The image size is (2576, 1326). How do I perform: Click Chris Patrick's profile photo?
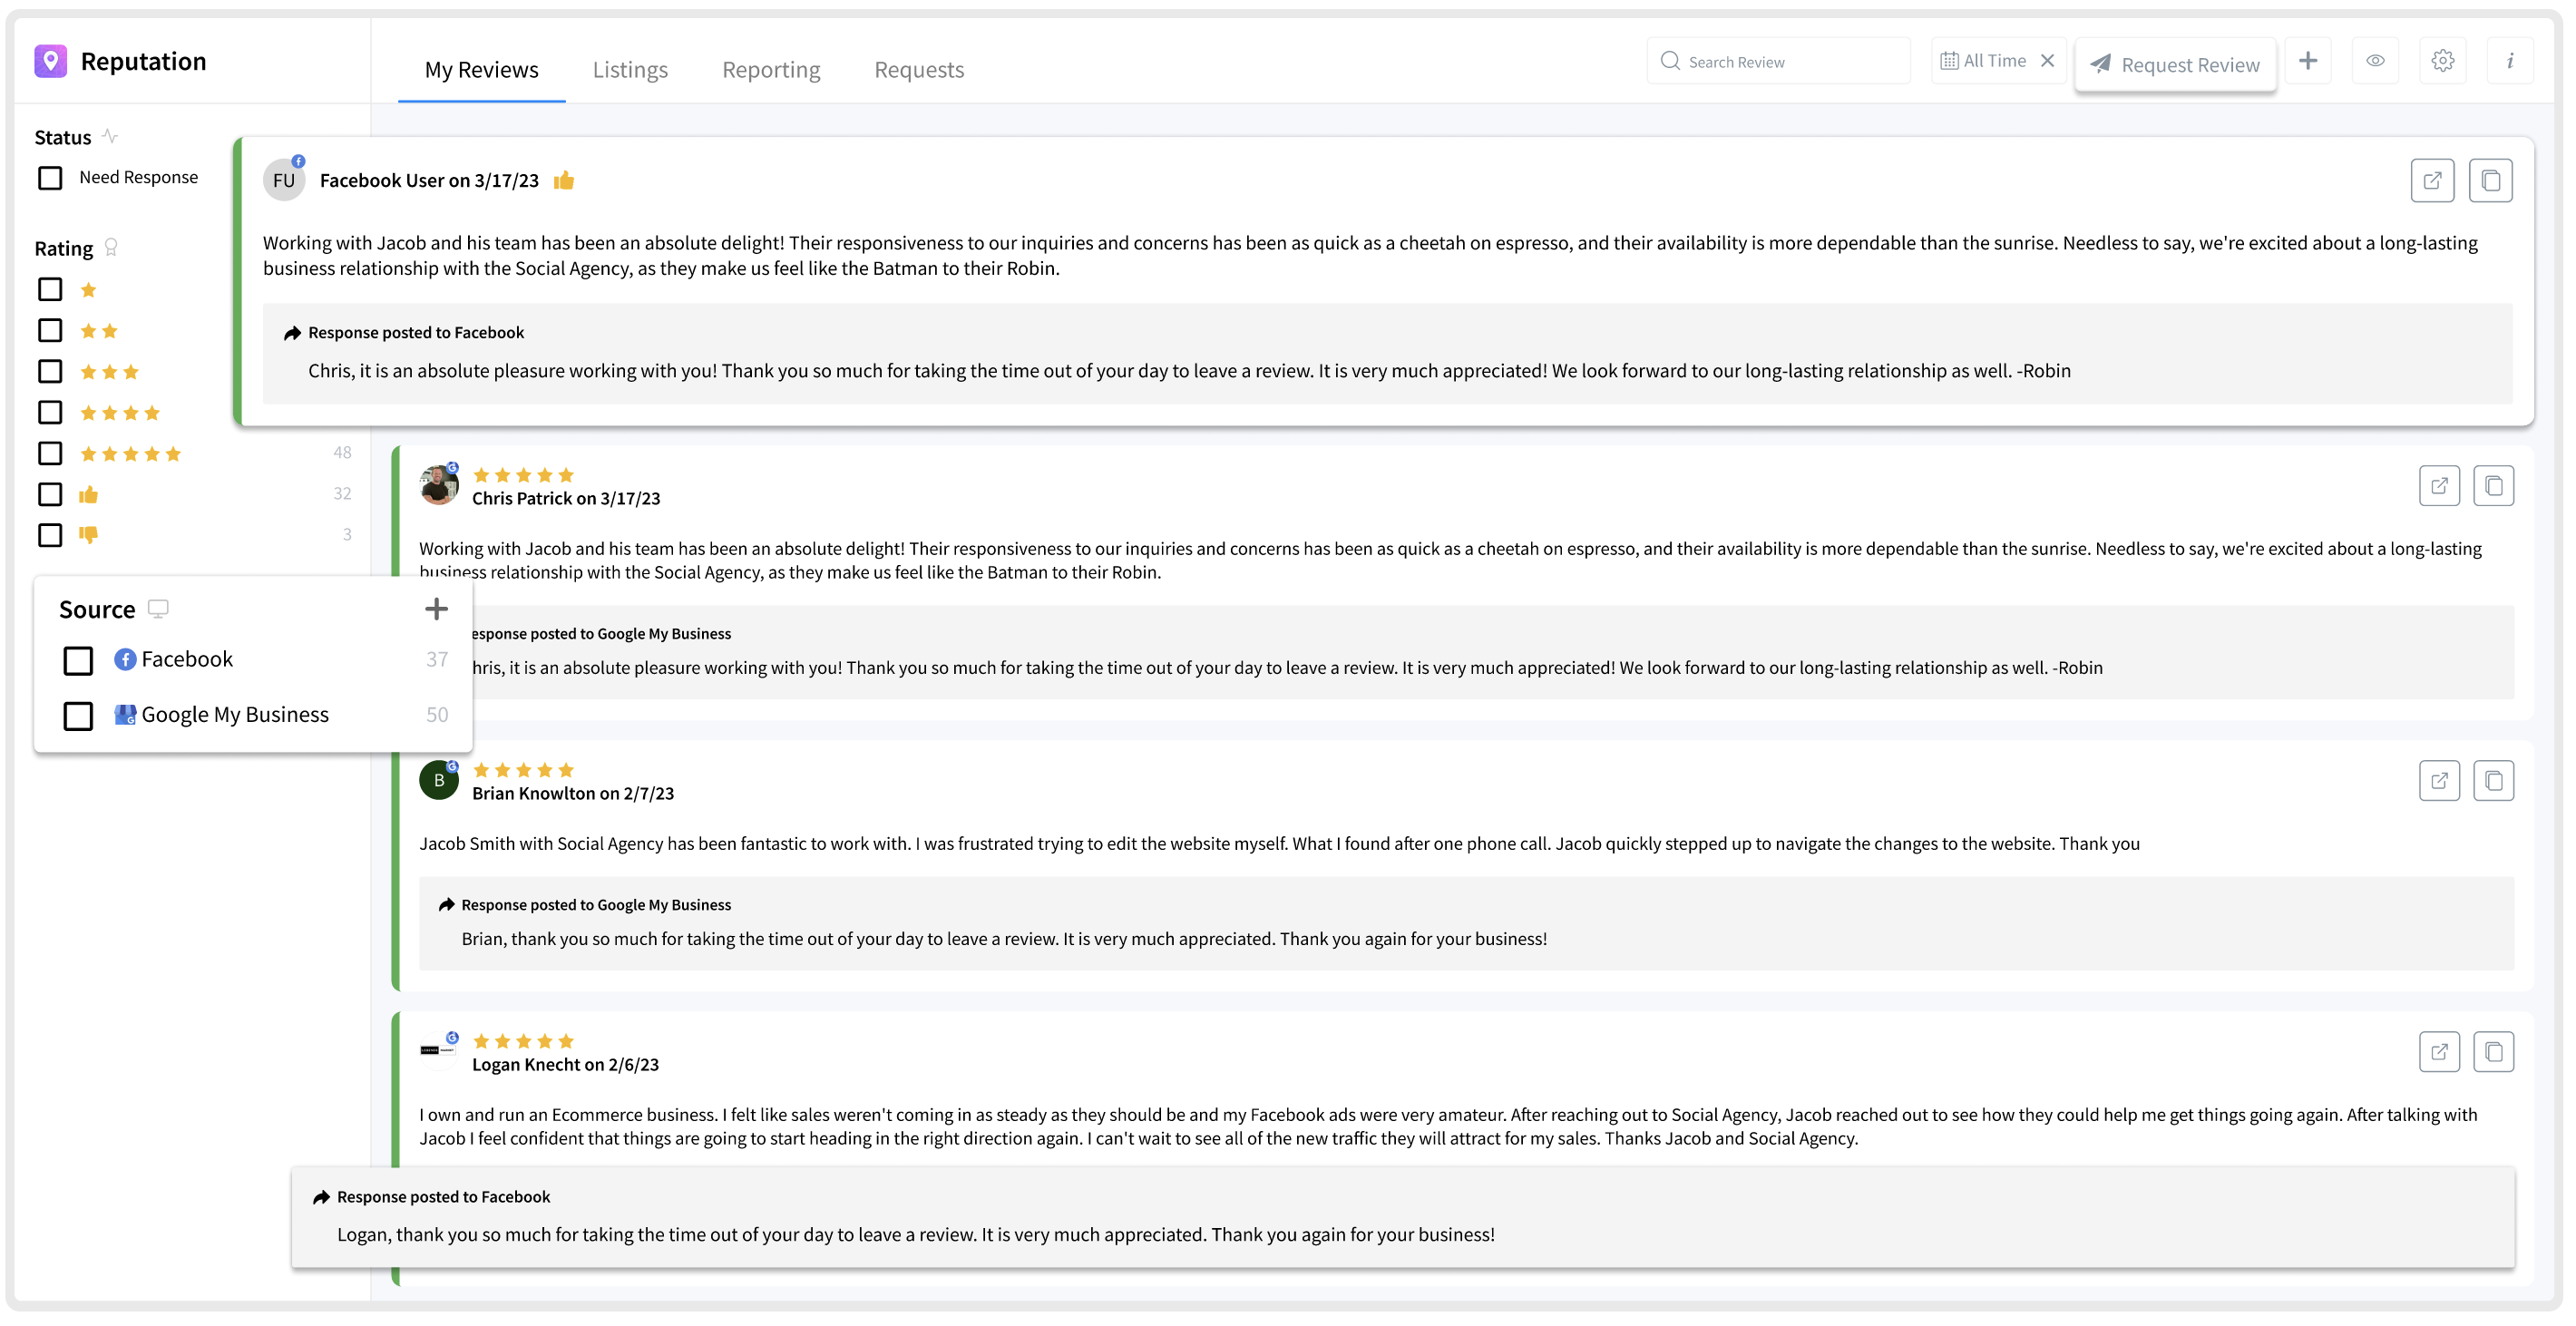(x=439, y=485)
